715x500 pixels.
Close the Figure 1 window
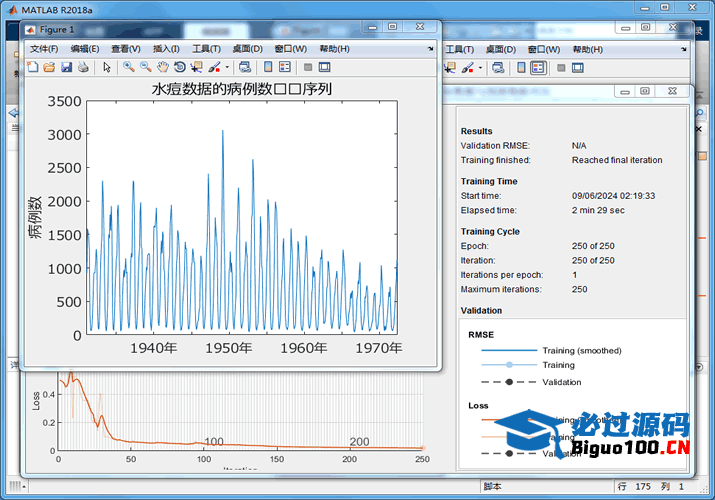click(x=420, y=27)
